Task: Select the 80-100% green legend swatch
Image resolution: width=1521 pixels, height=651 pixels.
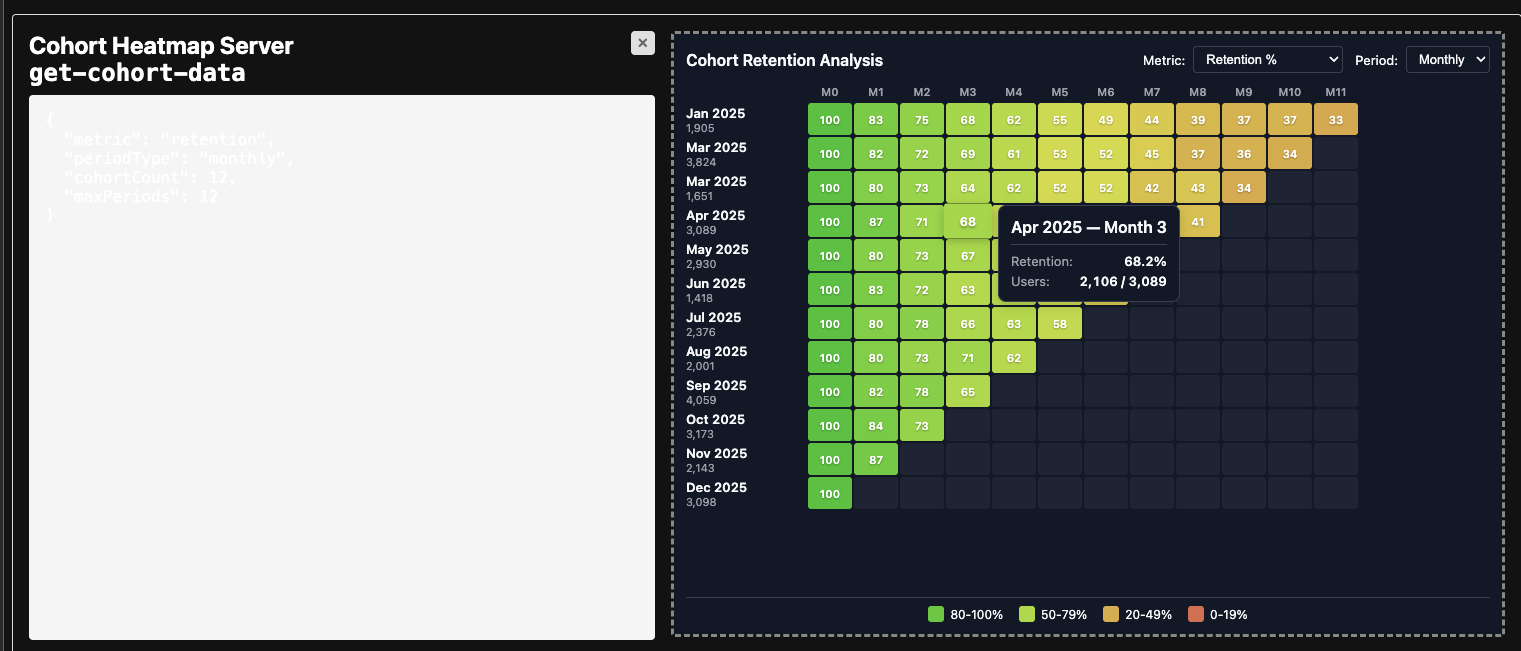Action: (x=936, y=614)
